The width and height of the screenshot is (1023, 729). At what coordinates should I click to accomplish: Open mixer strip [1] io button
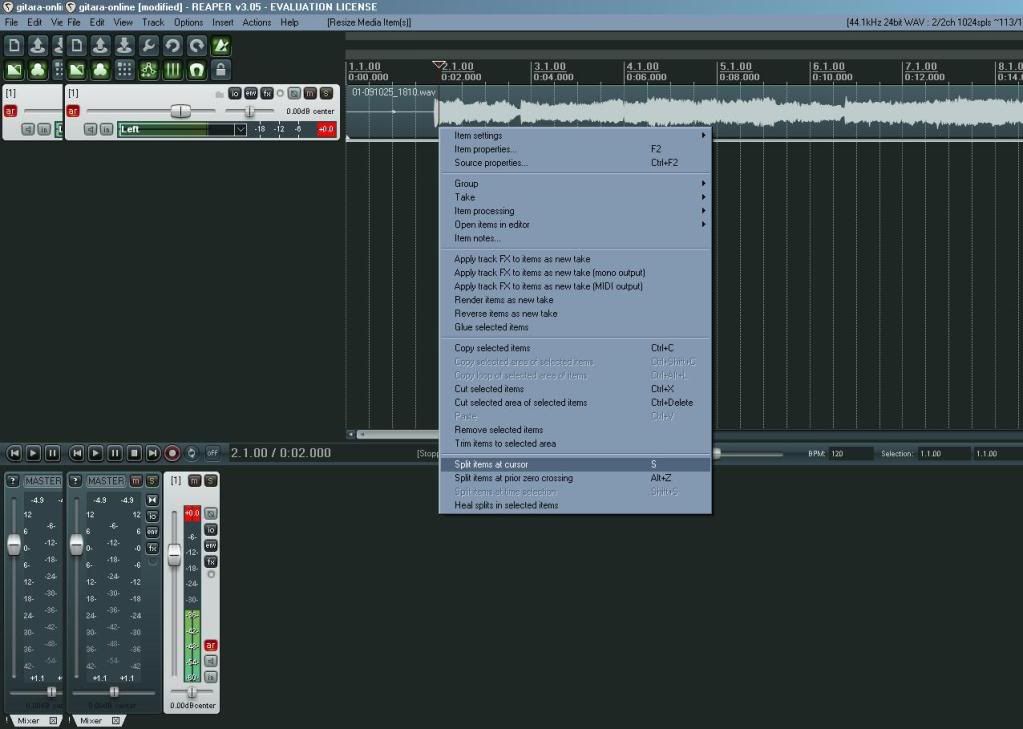tap(211, 530)
